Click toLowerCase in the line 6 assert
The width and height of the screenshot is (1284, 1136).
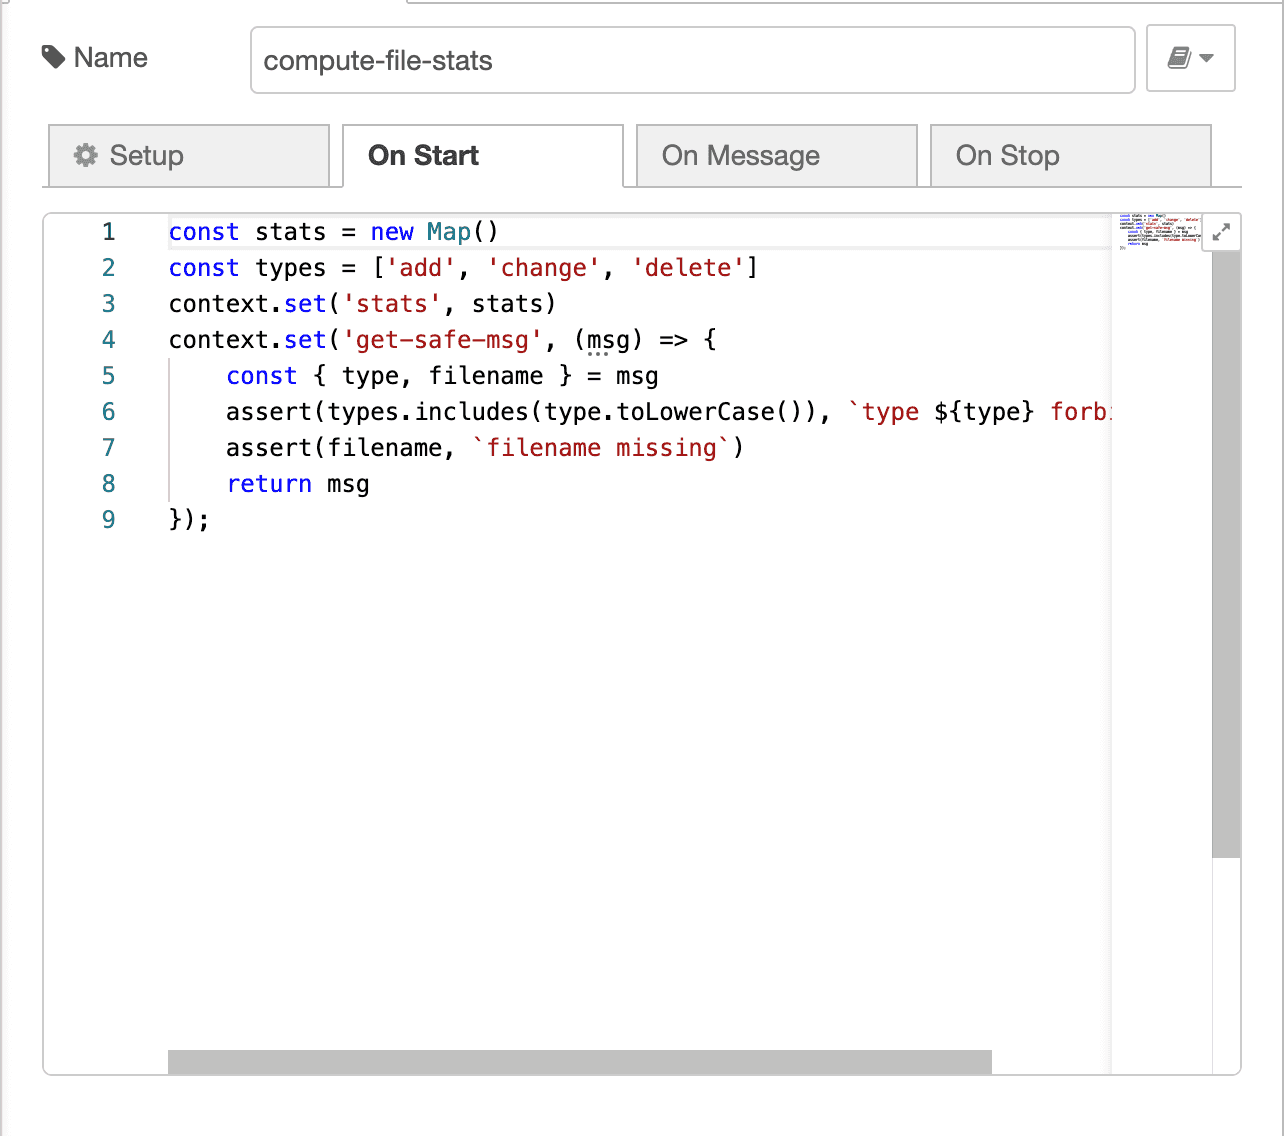point(695,412)
